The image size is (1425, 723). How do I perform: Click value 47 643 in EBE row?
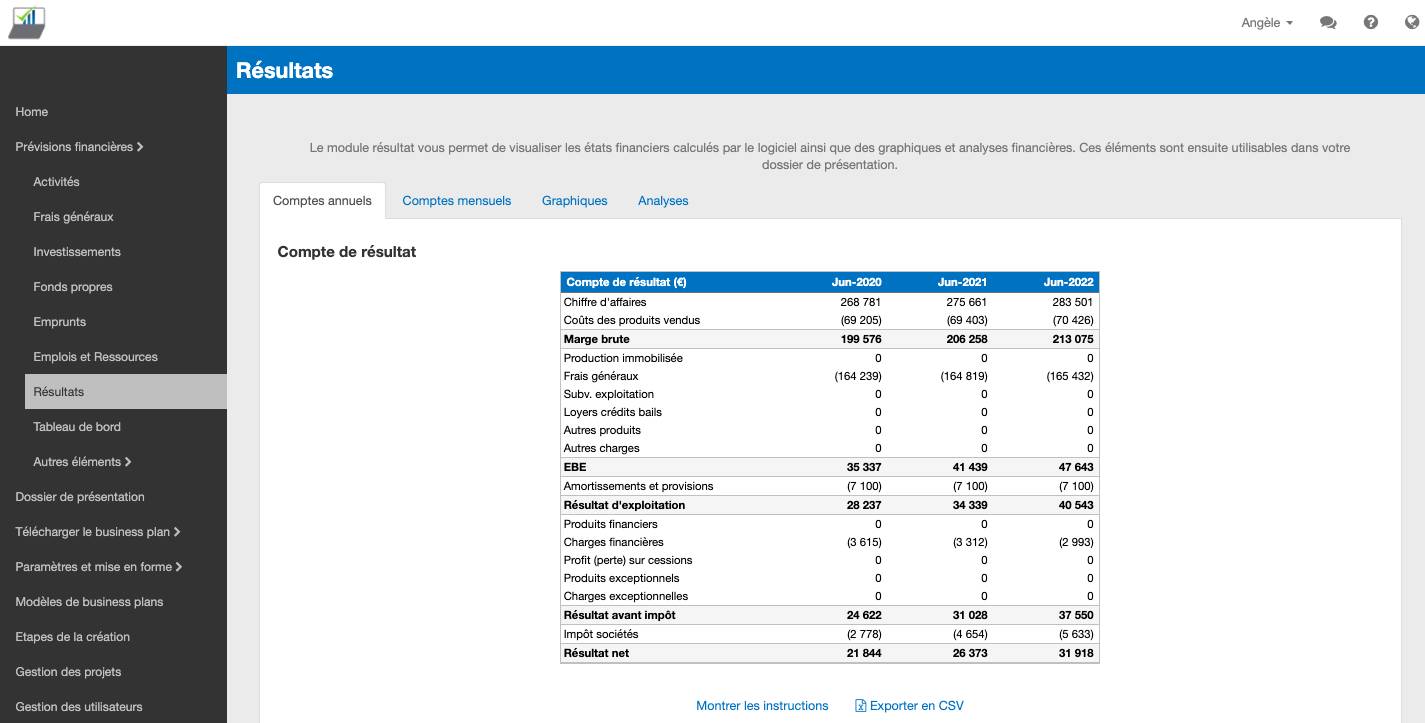coord(1076,467)
